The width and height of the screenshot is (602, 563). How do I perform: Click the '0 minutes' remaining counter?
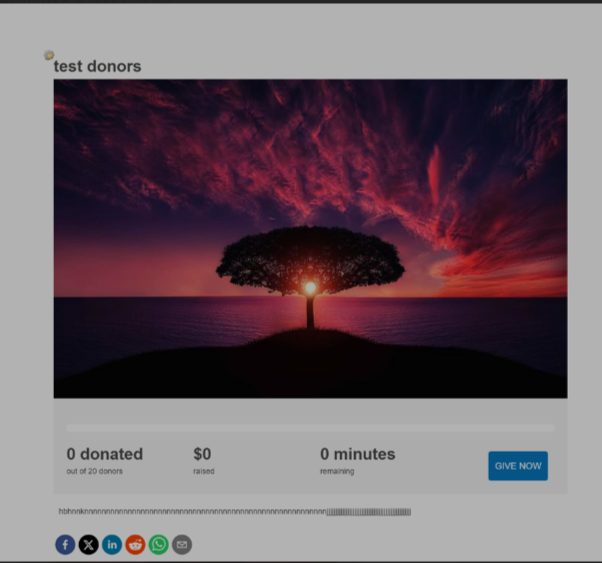click(x=357, y=454)
